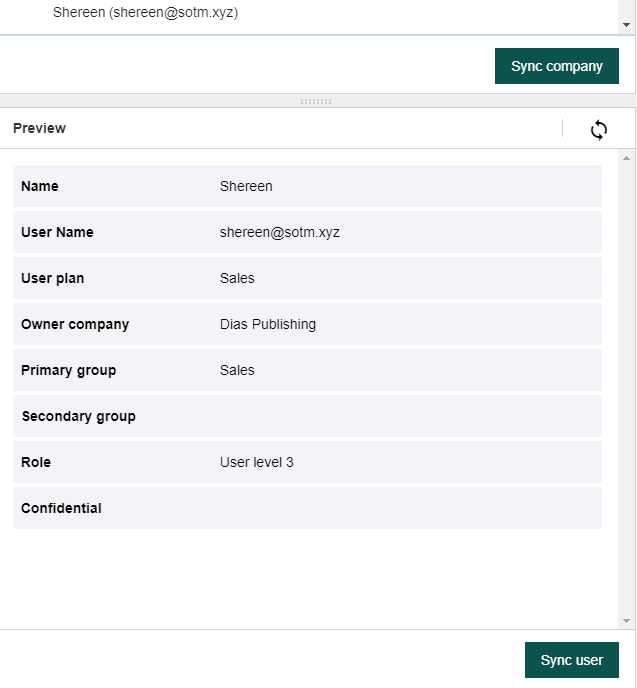The width and height of the screenshot is (637, 688).
Task: Click the 'Owner company' field label
Action: [75, 324]
